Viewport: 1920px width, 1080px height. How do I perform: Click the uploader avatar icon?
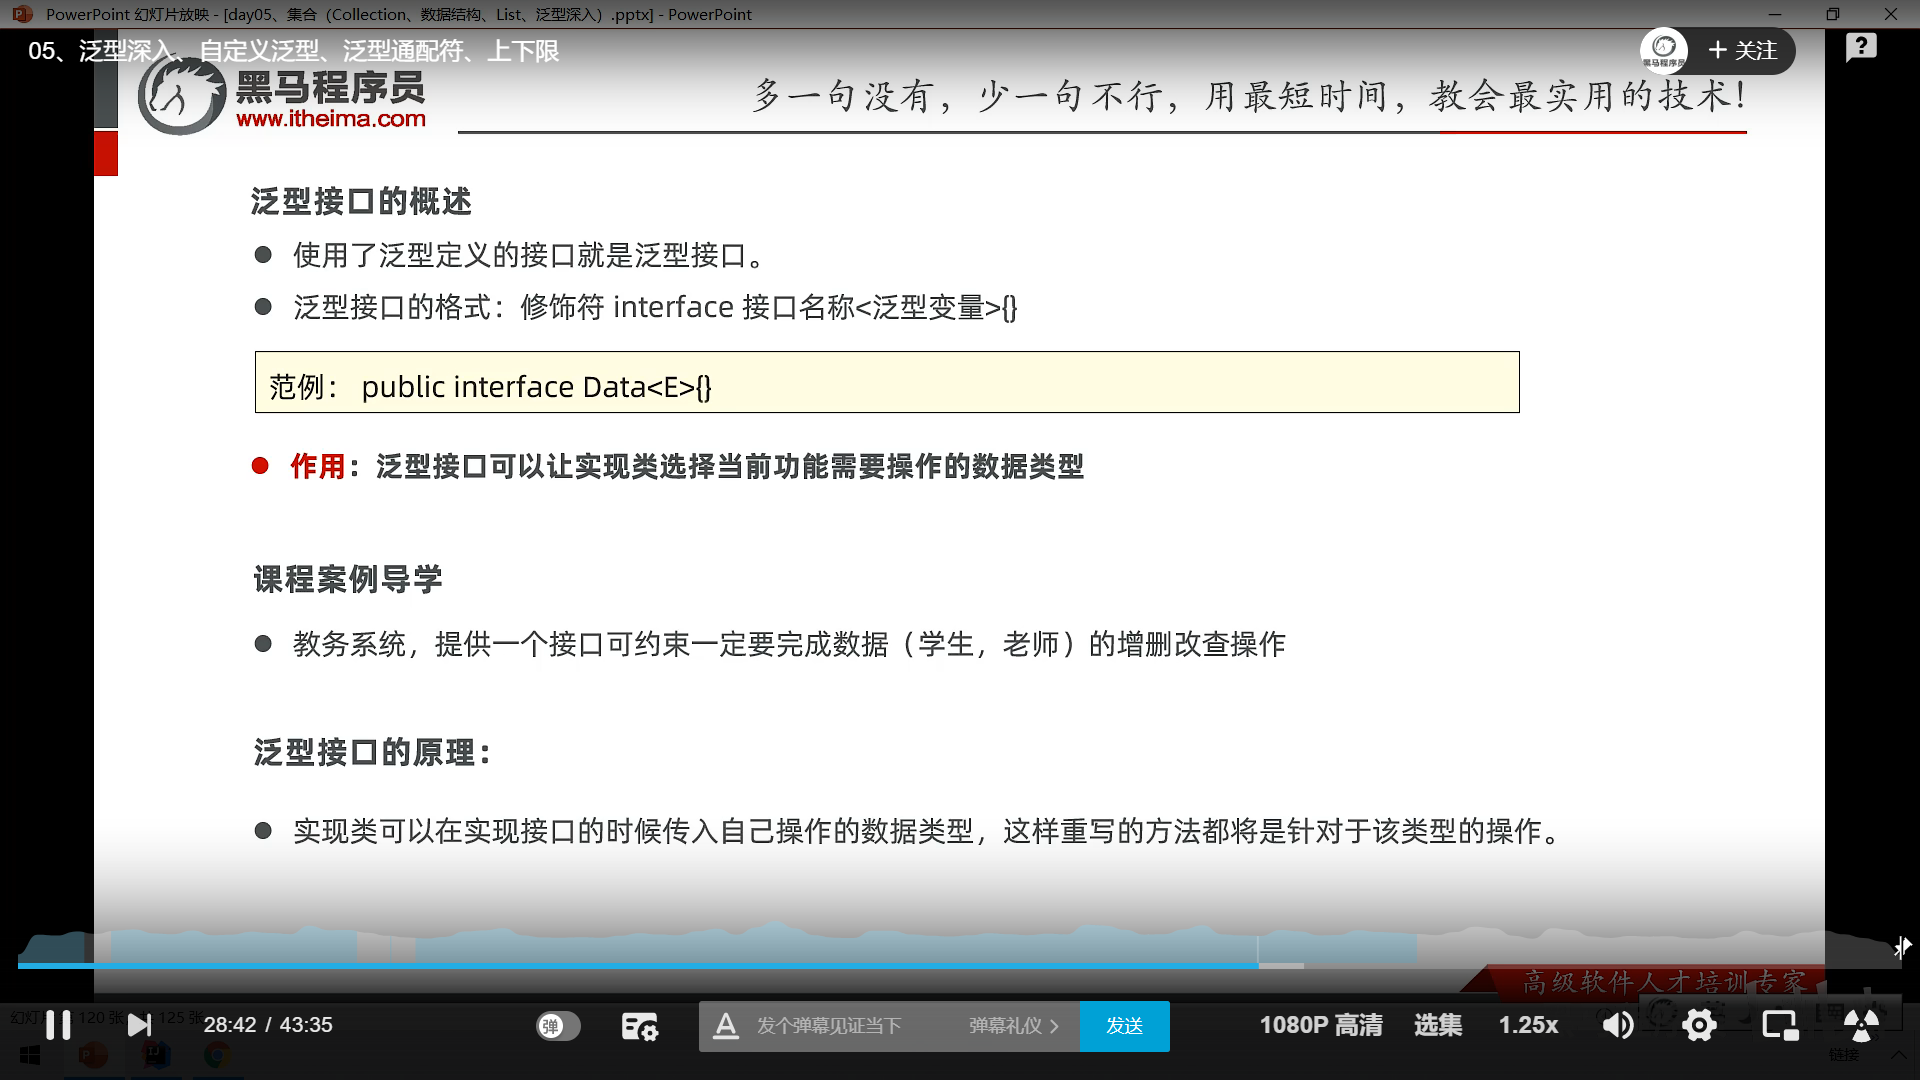[x=1664, y=50]
